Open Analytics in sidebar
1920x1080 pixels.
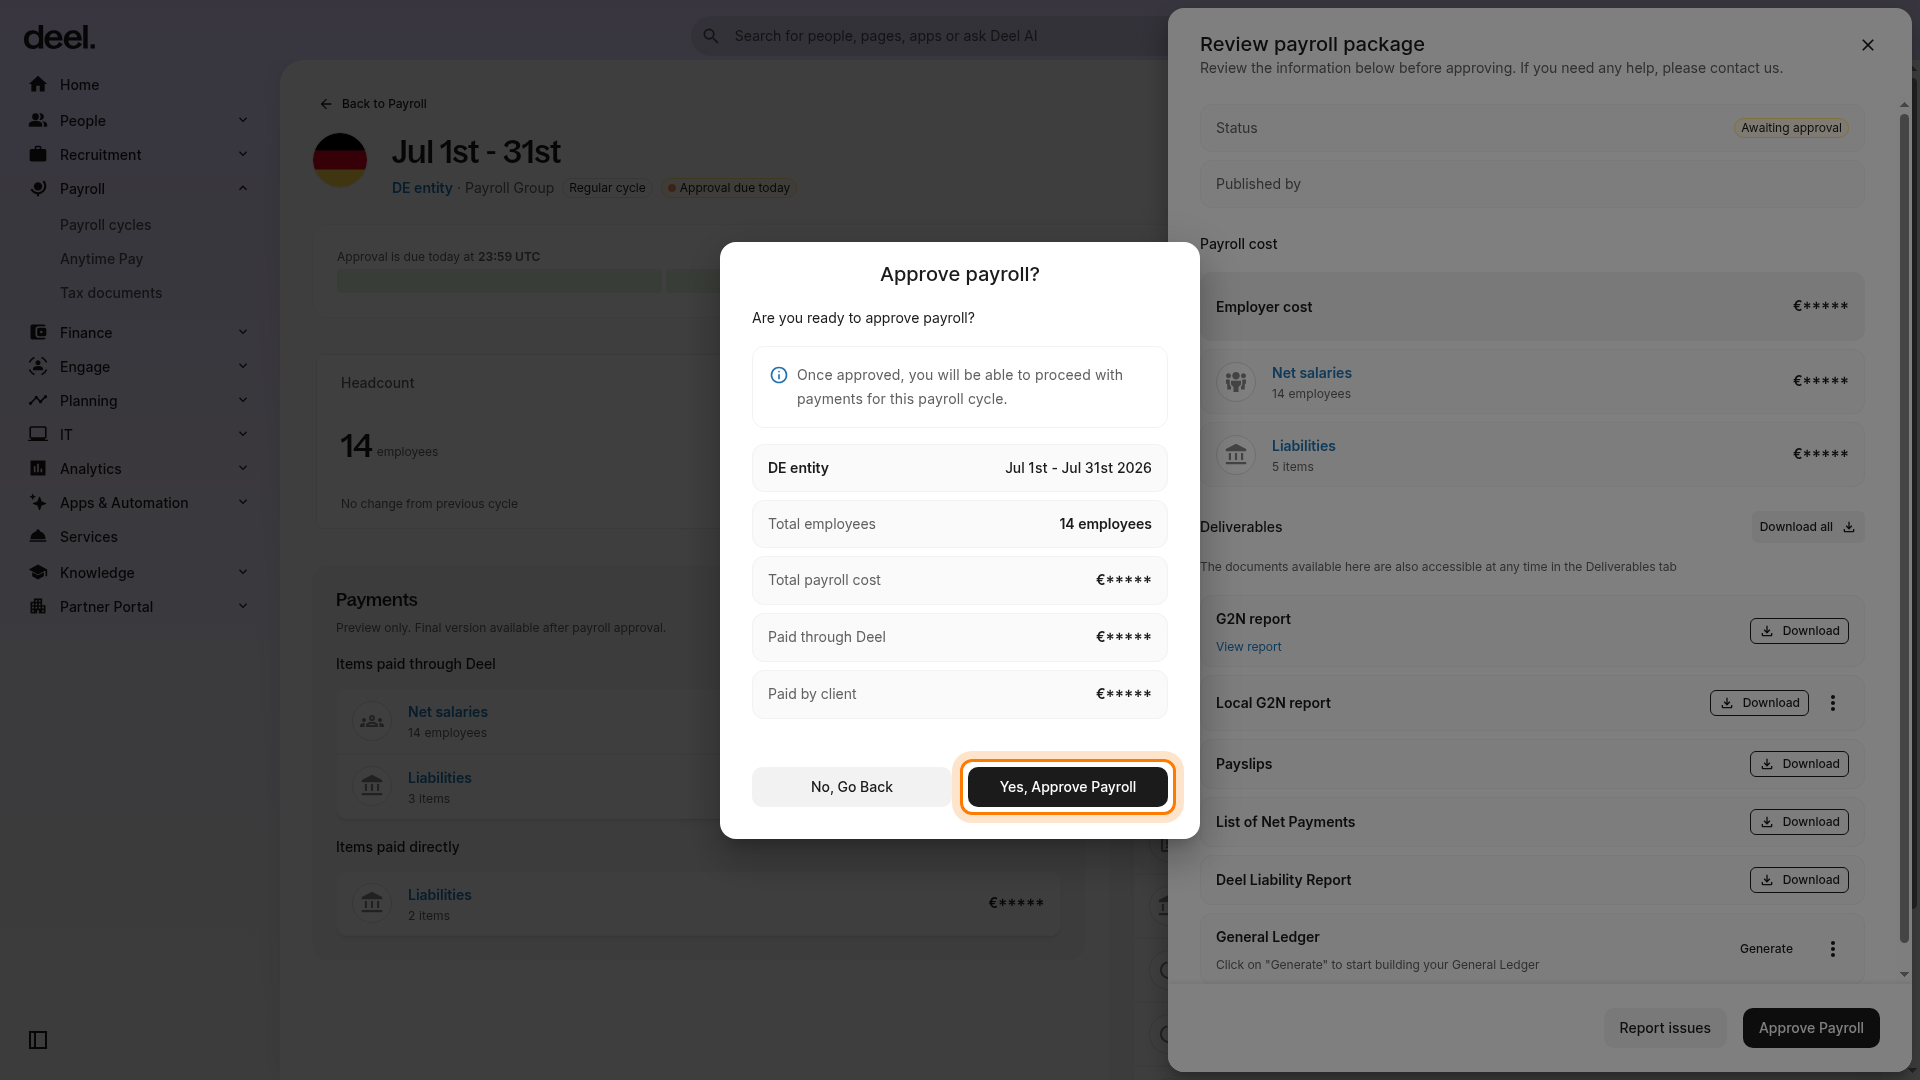pos(90,469)
